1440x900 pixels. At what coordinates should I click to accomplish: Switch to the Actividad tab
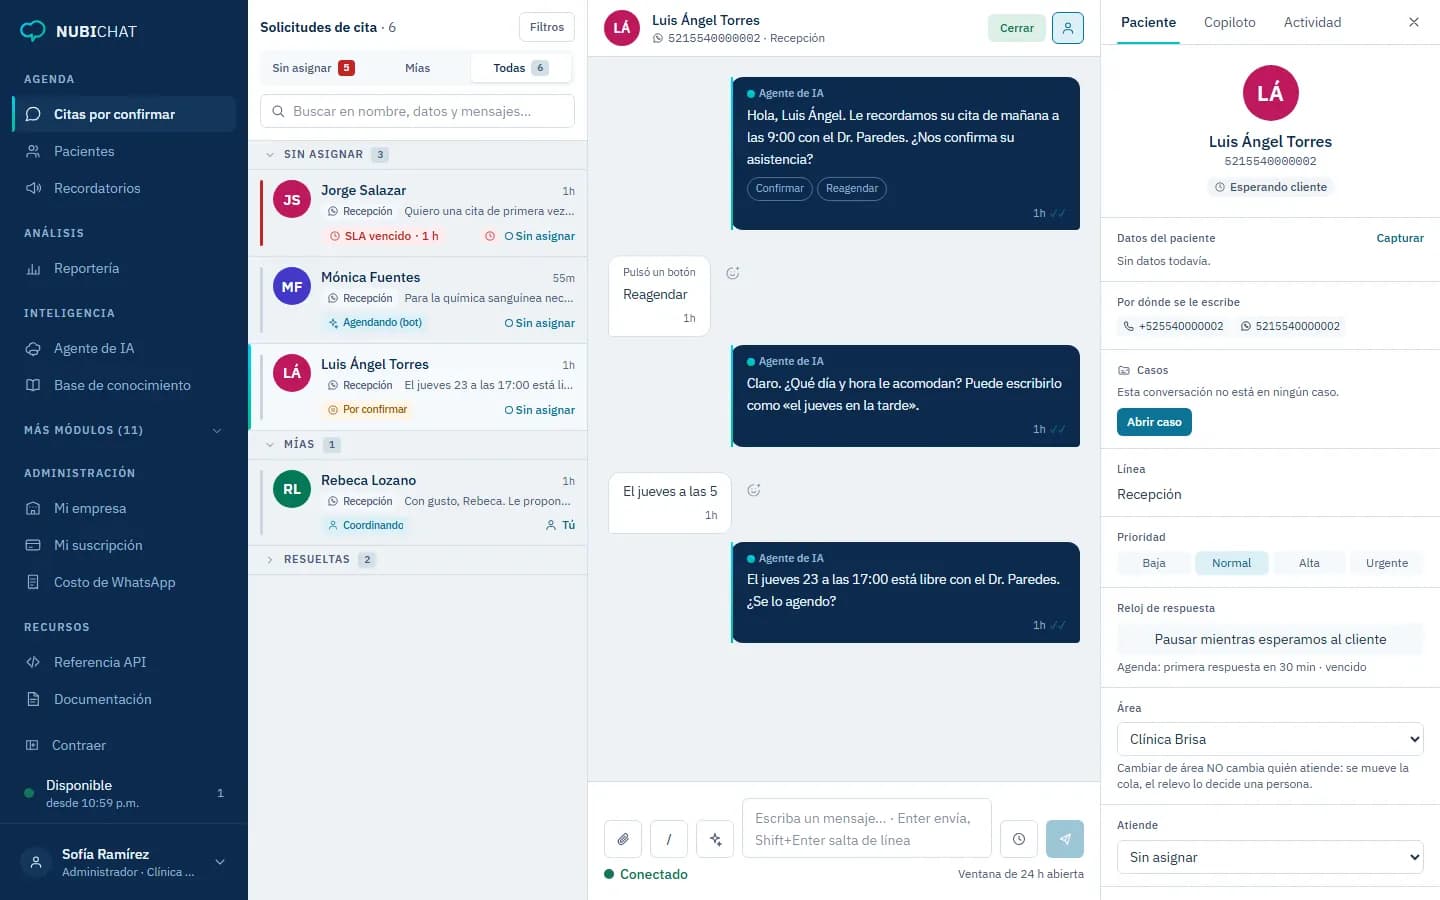coord(1312,22)
